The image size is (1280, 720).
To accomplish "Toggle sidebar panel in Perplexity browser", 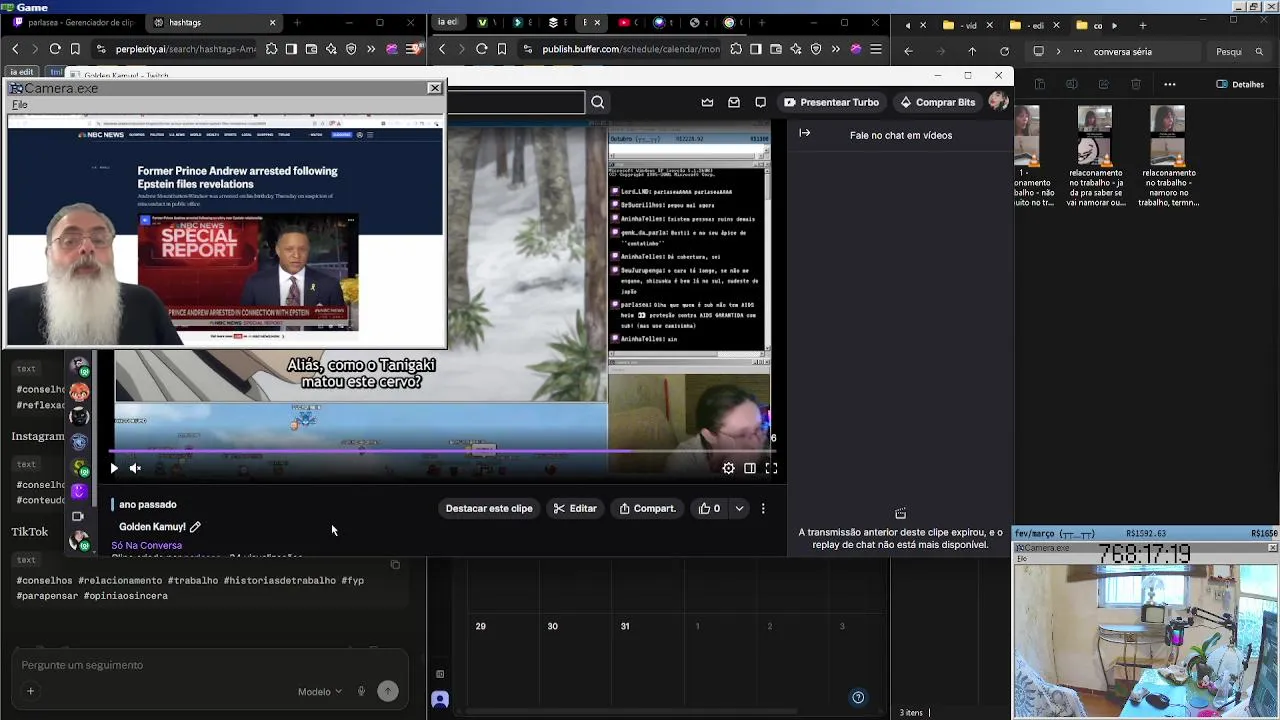I will click(291, 48).
